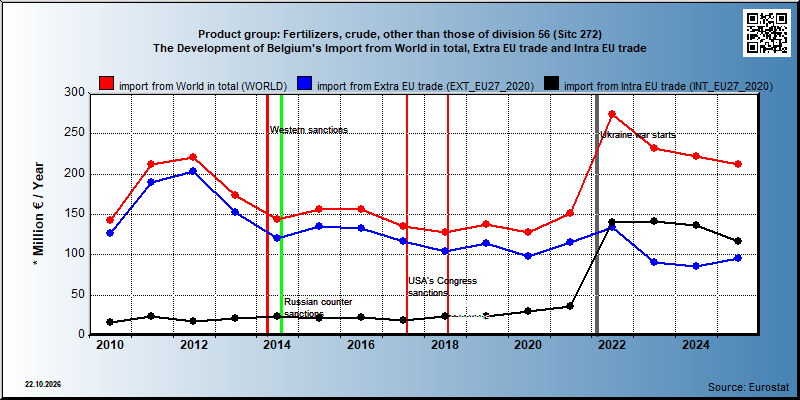
Task: Click the red WORLD data point at 2010
Action: 110,220
